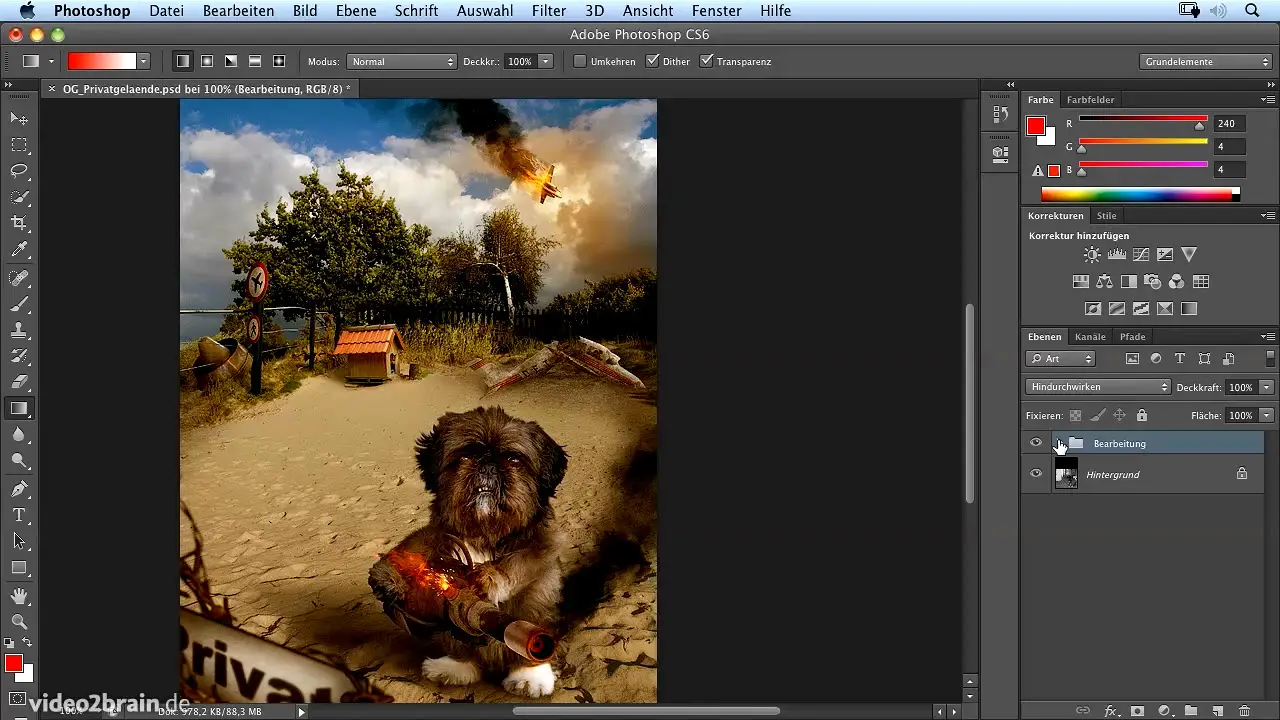The image size is (1280, 720).
Task: Add Curves adjustment
Action: [x=1140, y=255]
